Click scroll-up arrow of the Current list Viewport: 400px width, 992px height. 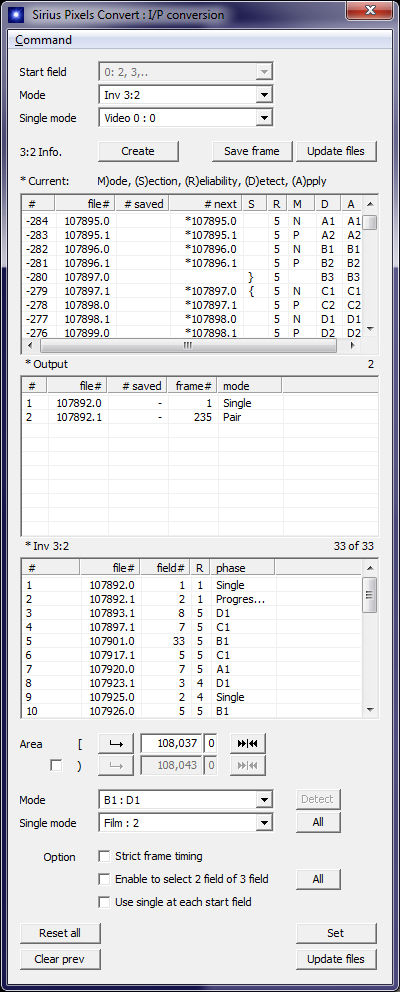point(371,204)
